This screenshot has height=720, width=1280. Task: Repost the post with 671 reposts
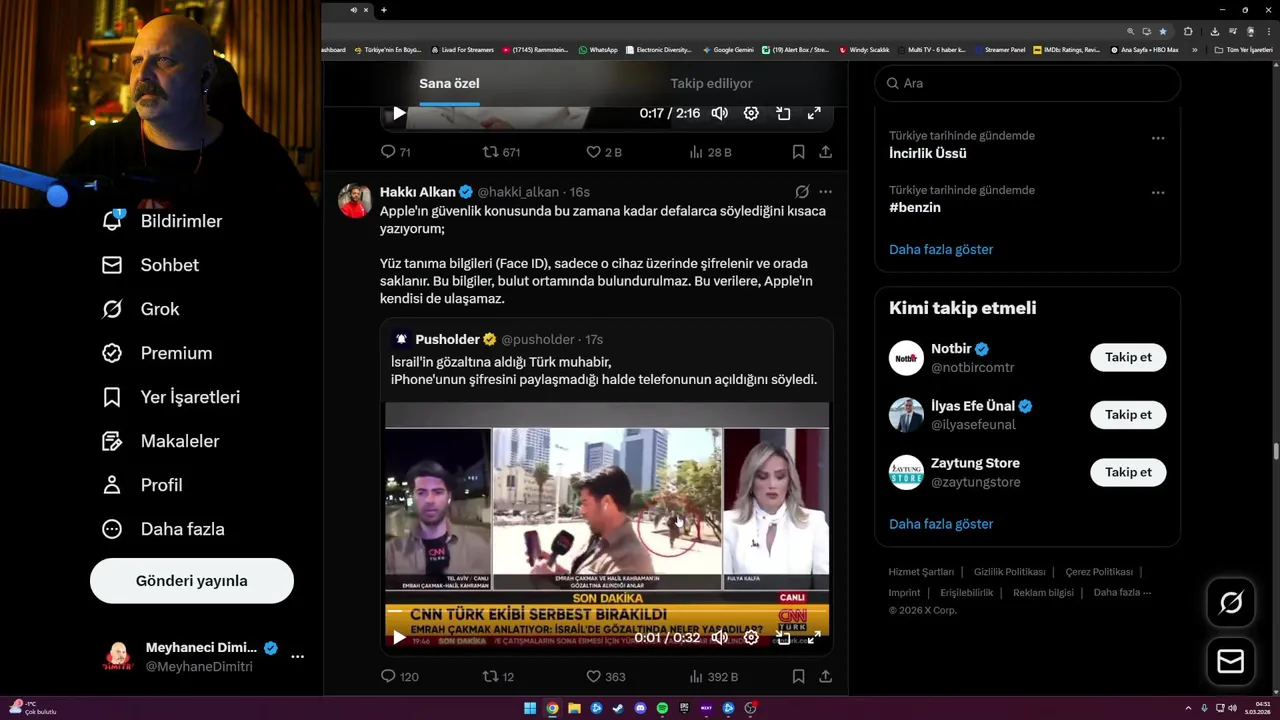[501, 152]
